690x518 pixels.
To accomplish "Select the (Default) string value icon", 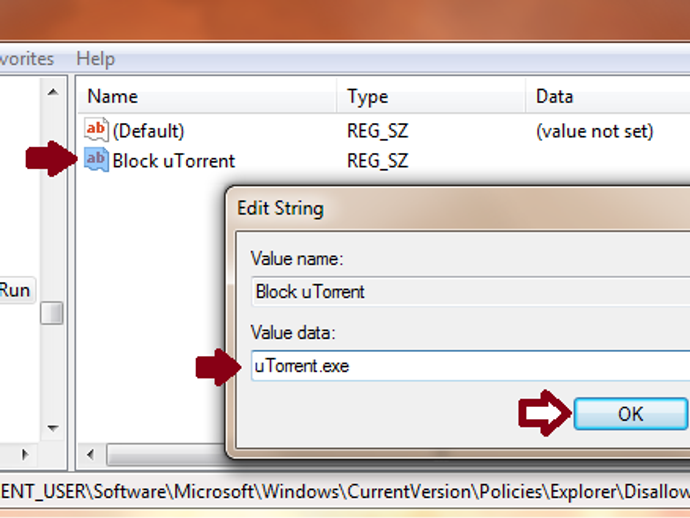I will click(96, 130).
